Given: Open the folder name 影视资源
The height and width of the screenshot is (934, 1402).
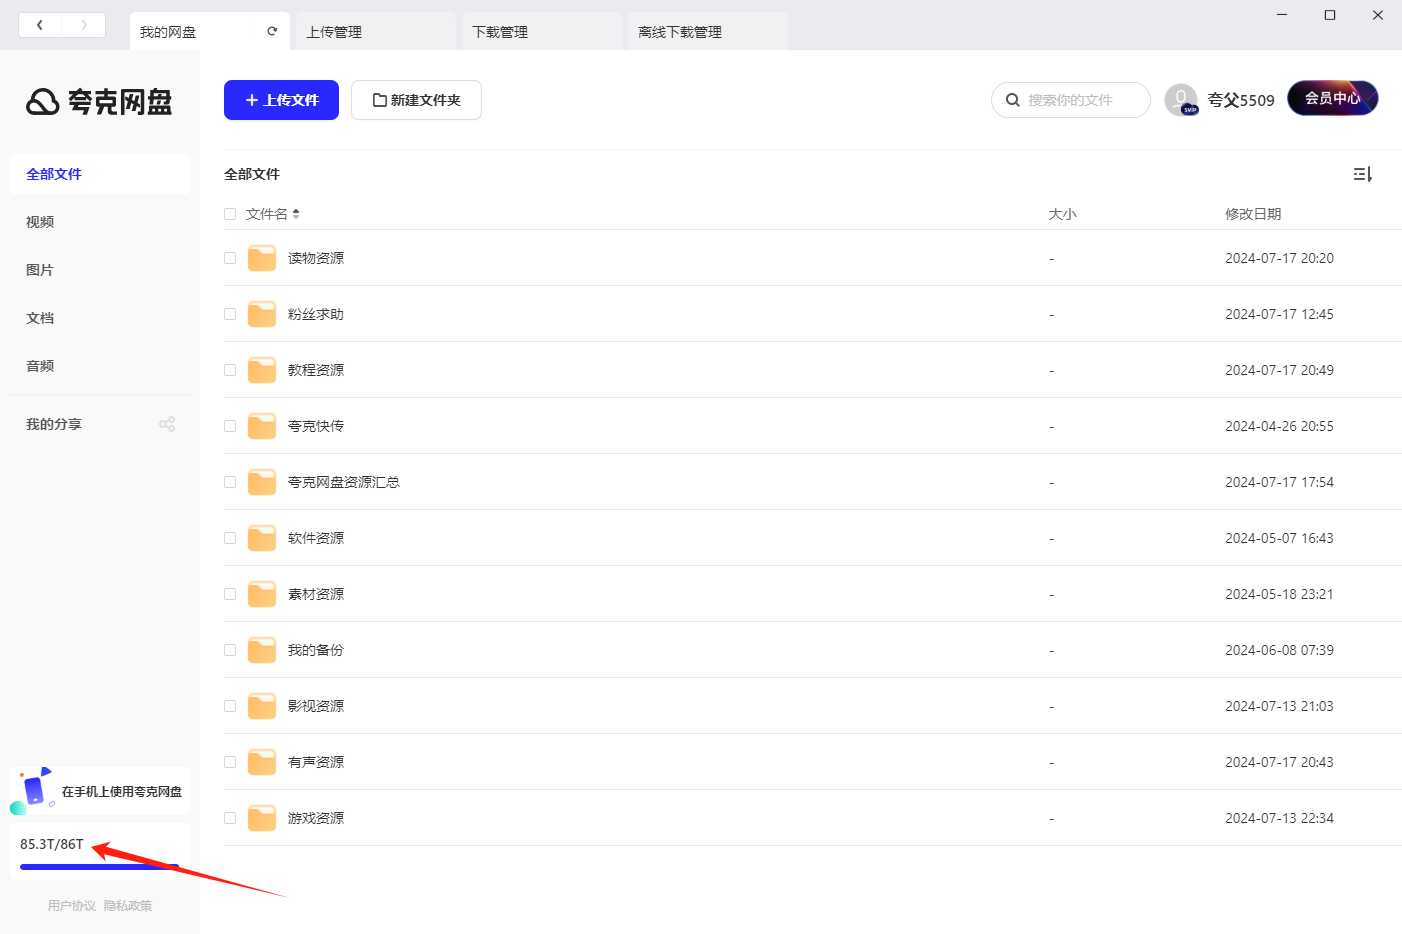Looking at the screenshot, I should (316, 706).
